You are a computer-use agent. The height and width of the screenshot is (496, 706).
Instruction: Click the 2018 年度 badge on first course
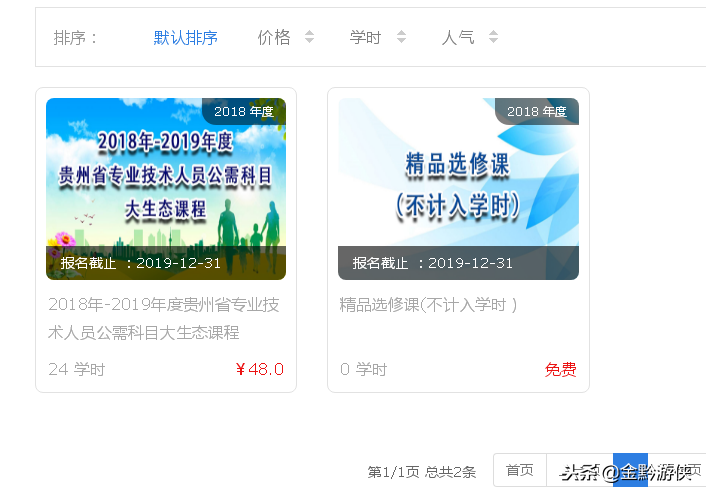tap(244, 111)
